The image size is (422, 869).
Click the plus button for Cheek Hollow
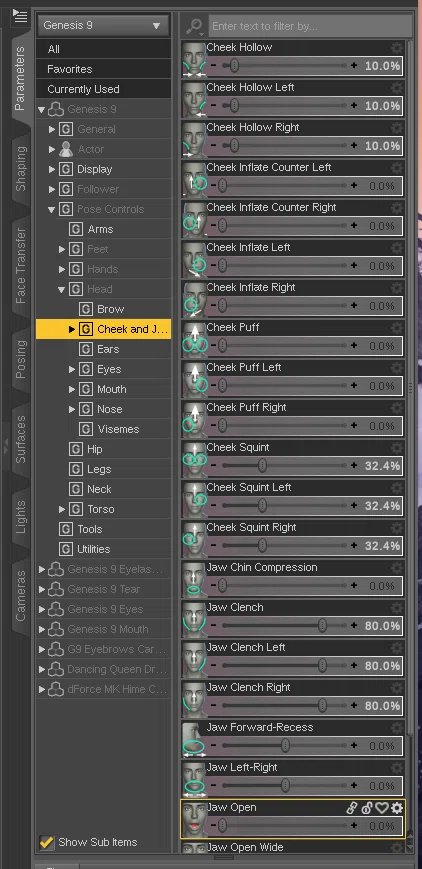[354, 66]
